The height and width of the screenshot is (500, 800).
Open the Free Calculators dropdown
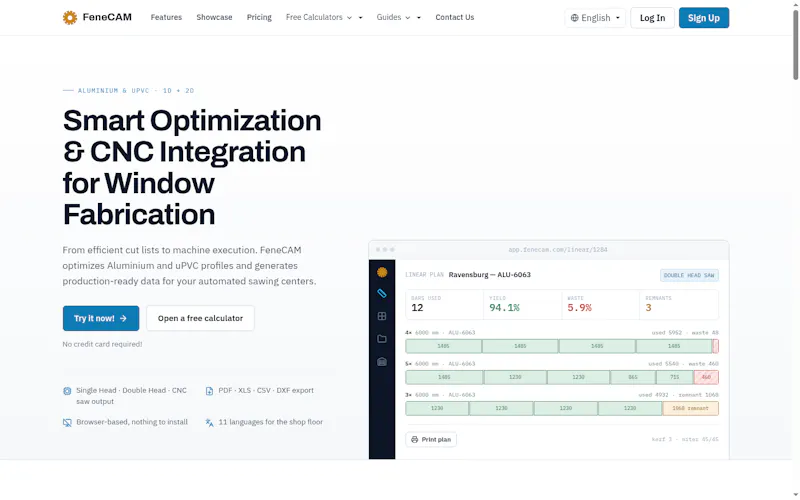tap(324, 17)
